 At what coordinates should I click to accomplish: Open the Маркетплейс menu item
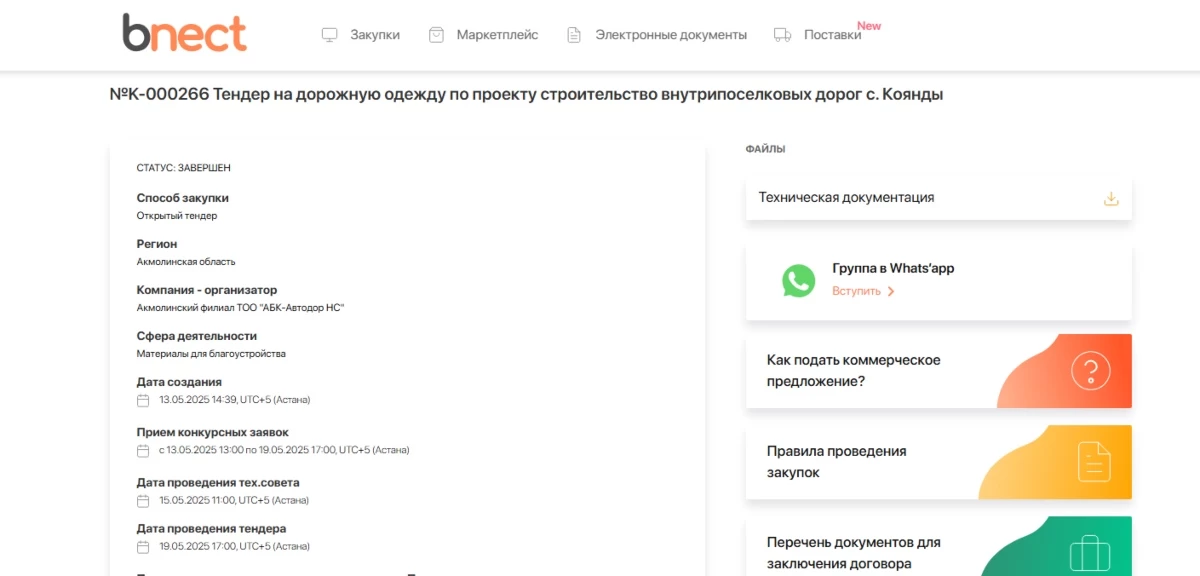point(497,35)
